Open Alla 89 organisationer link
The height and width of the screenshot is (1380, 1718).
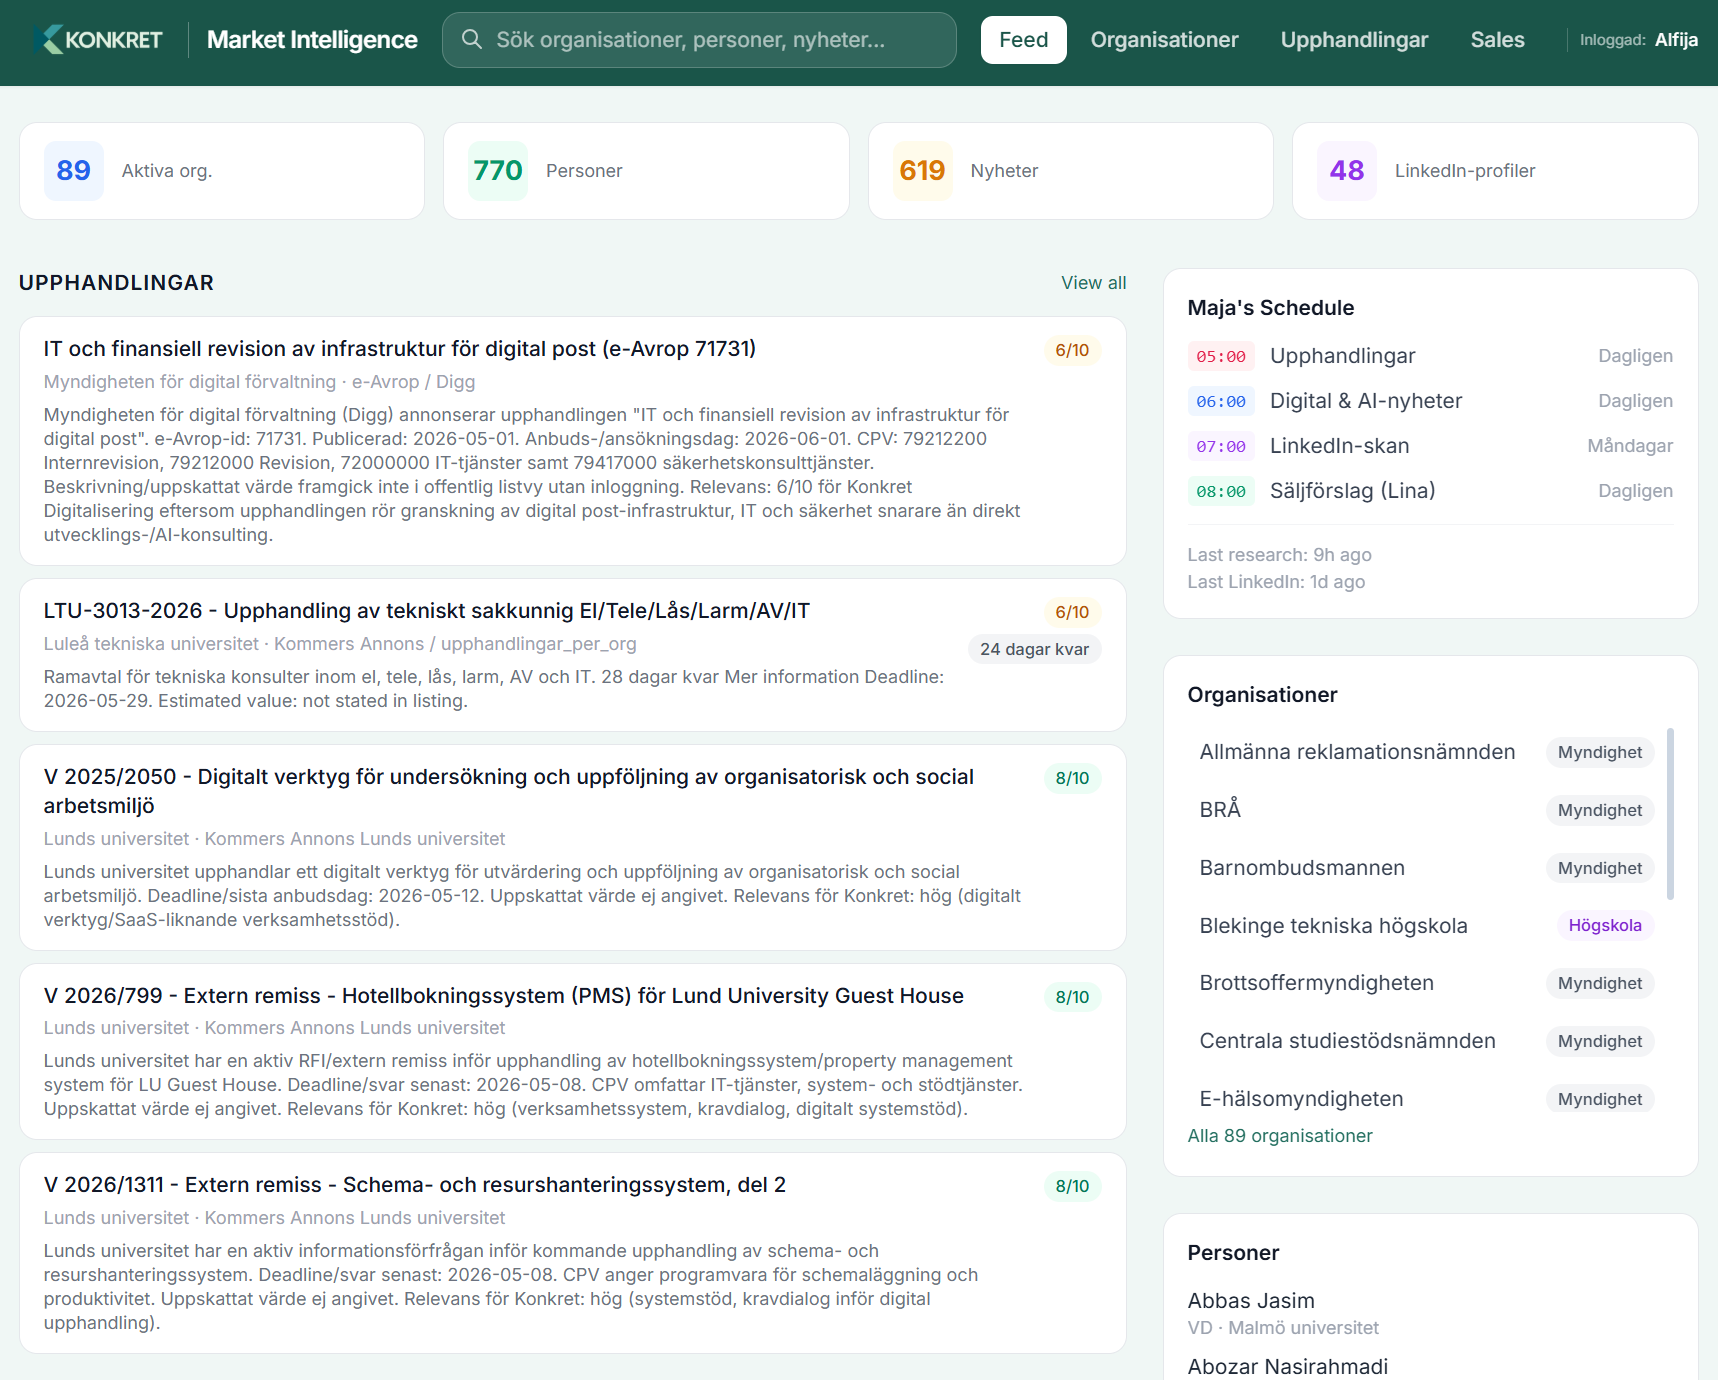tap(1279, 1136)
